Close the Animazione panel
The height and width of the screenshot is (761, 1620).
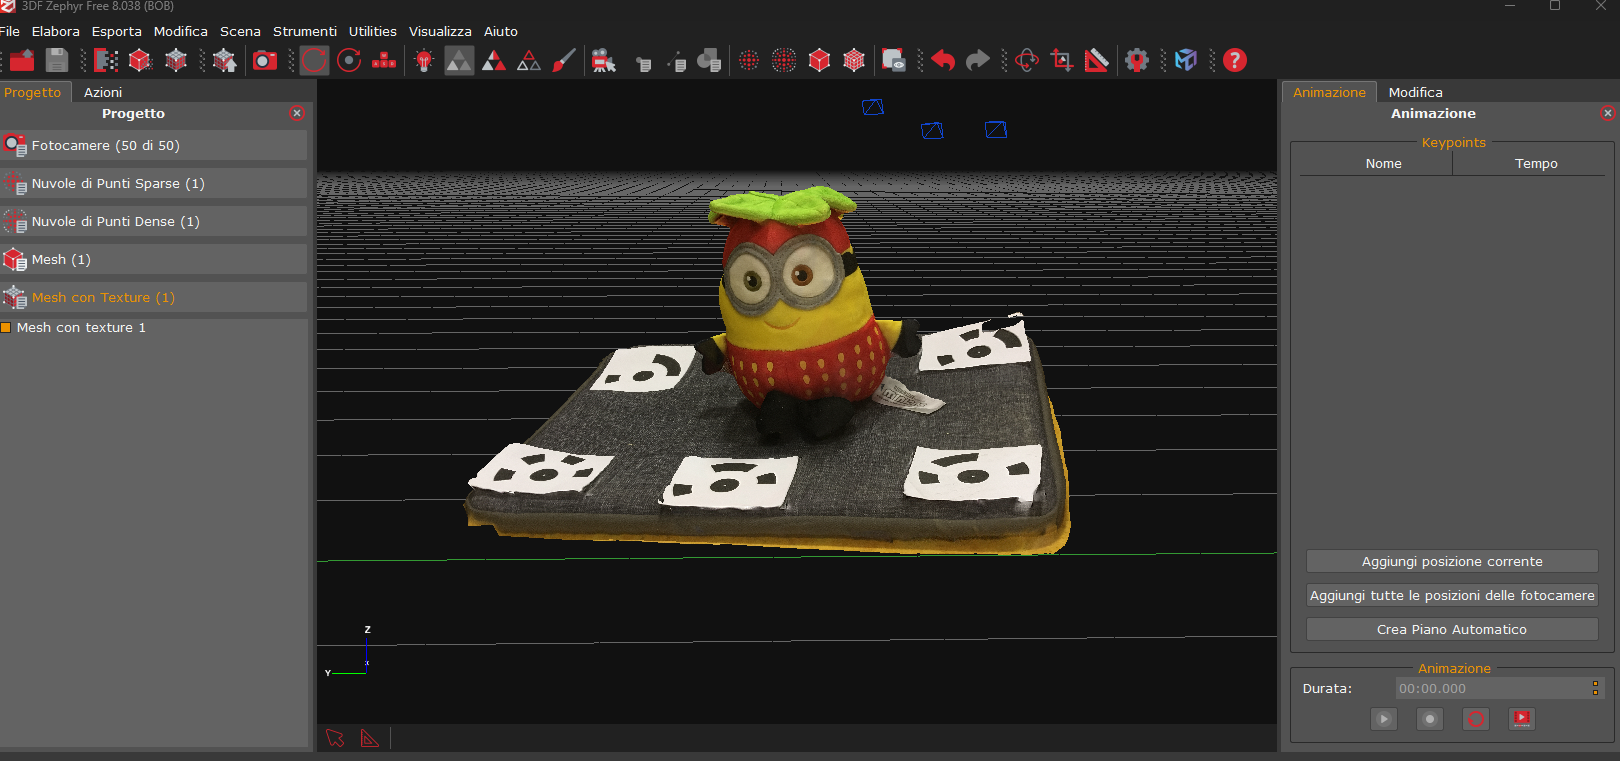[x=1608, y=113]
